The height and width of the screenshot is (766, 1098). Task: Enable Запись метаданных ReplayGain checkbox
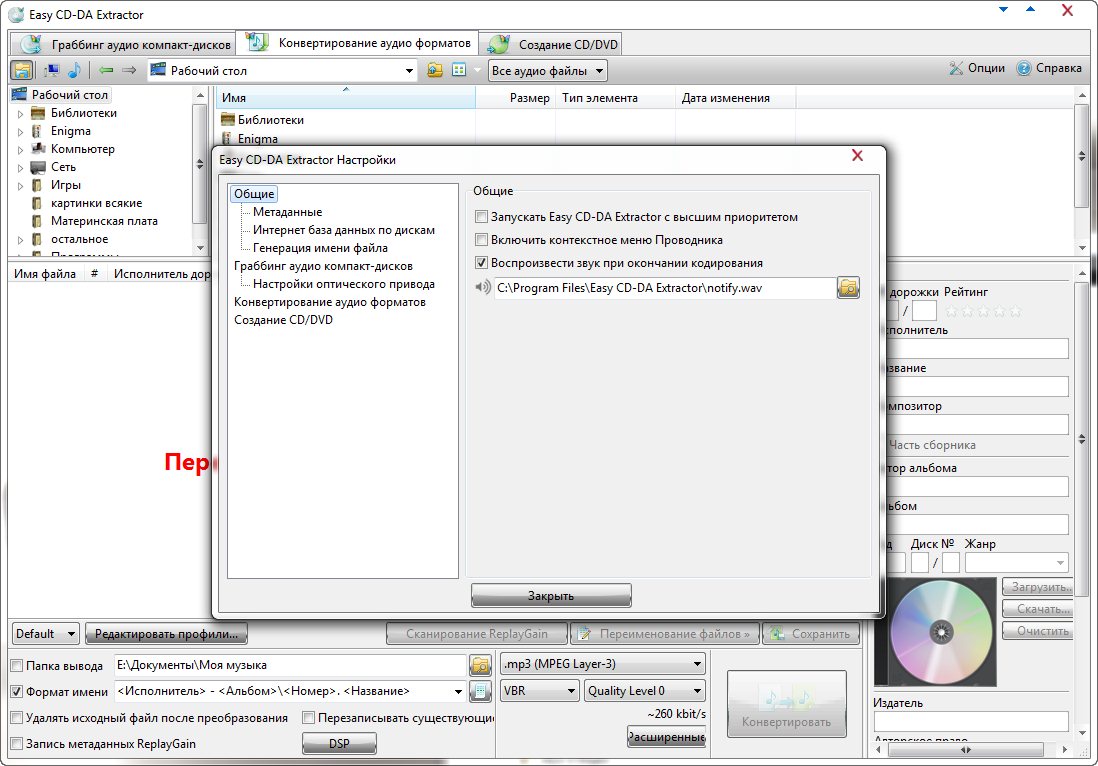coord(17,744)
